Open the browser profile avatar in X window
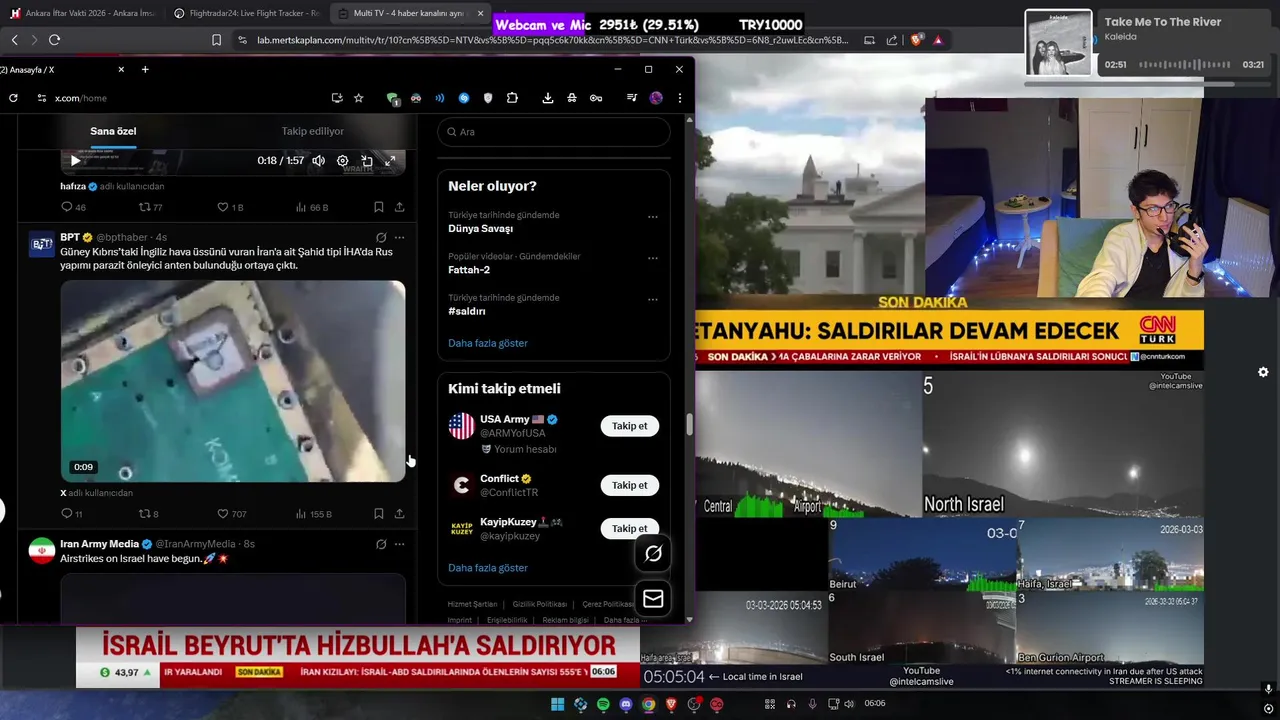The image size is (1280, 720). tap(656, 98)
